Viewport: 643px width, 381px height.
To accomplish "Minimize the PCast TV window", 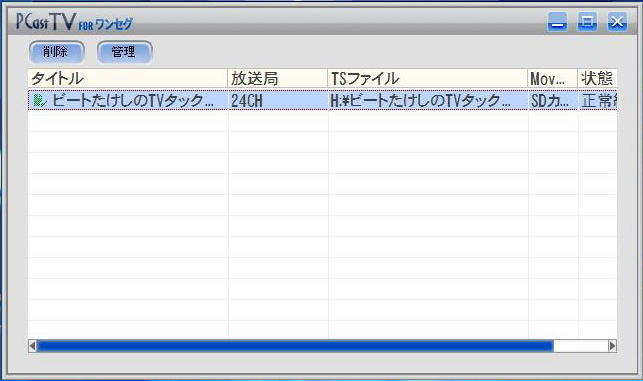I will pyautogui.click(x=557, y=22).
